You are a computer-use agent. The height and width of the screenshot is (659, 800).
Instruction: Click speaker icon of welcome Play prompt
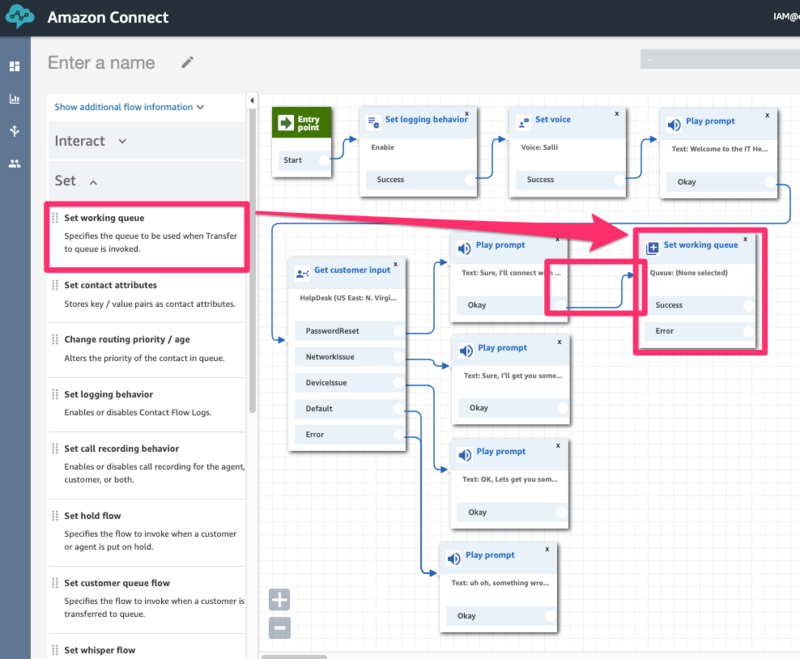(x=674, y=124)
